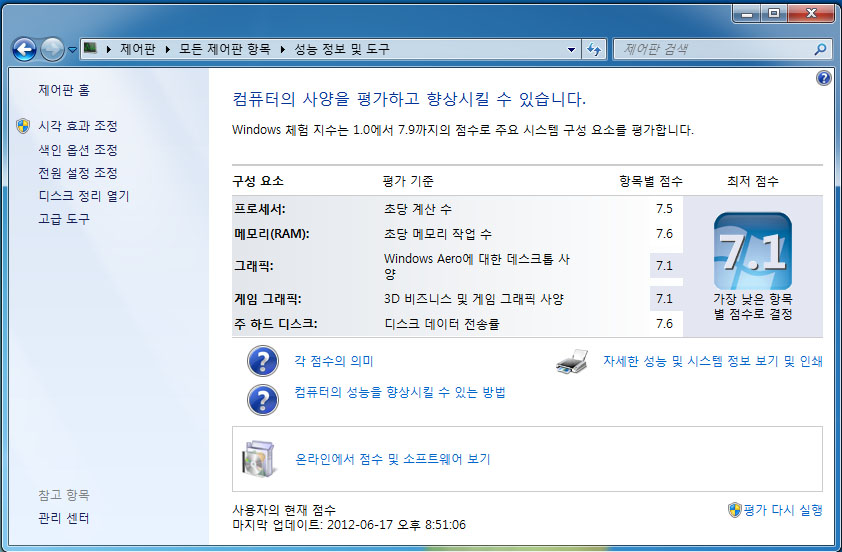The image size is (842, 552).
Task: Expand the arrow after 제어판 breadcrumb
Action: tap(168, 49)
